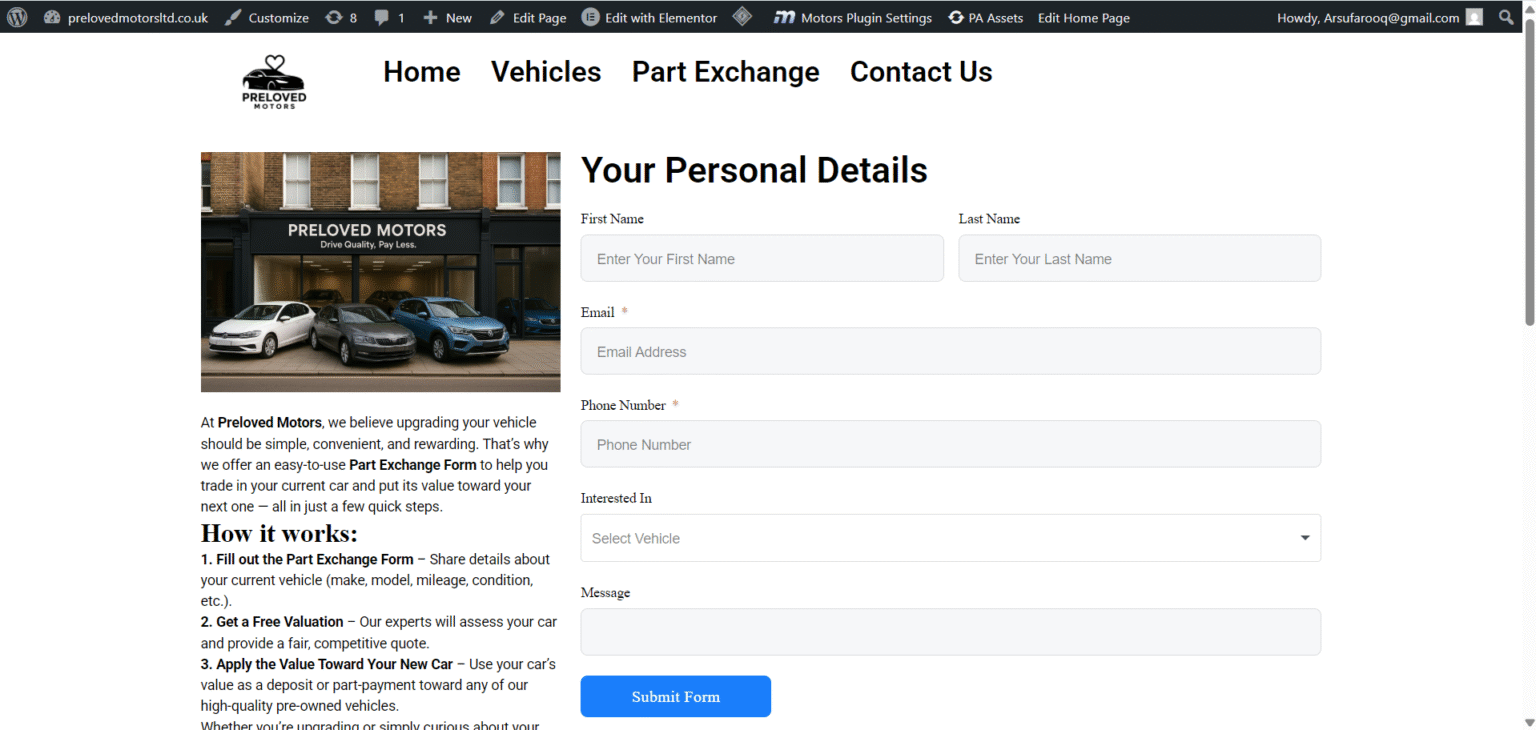Open the Interested In vehicle dropdown
1536x730 pixels.
click(x=950, y=537)
